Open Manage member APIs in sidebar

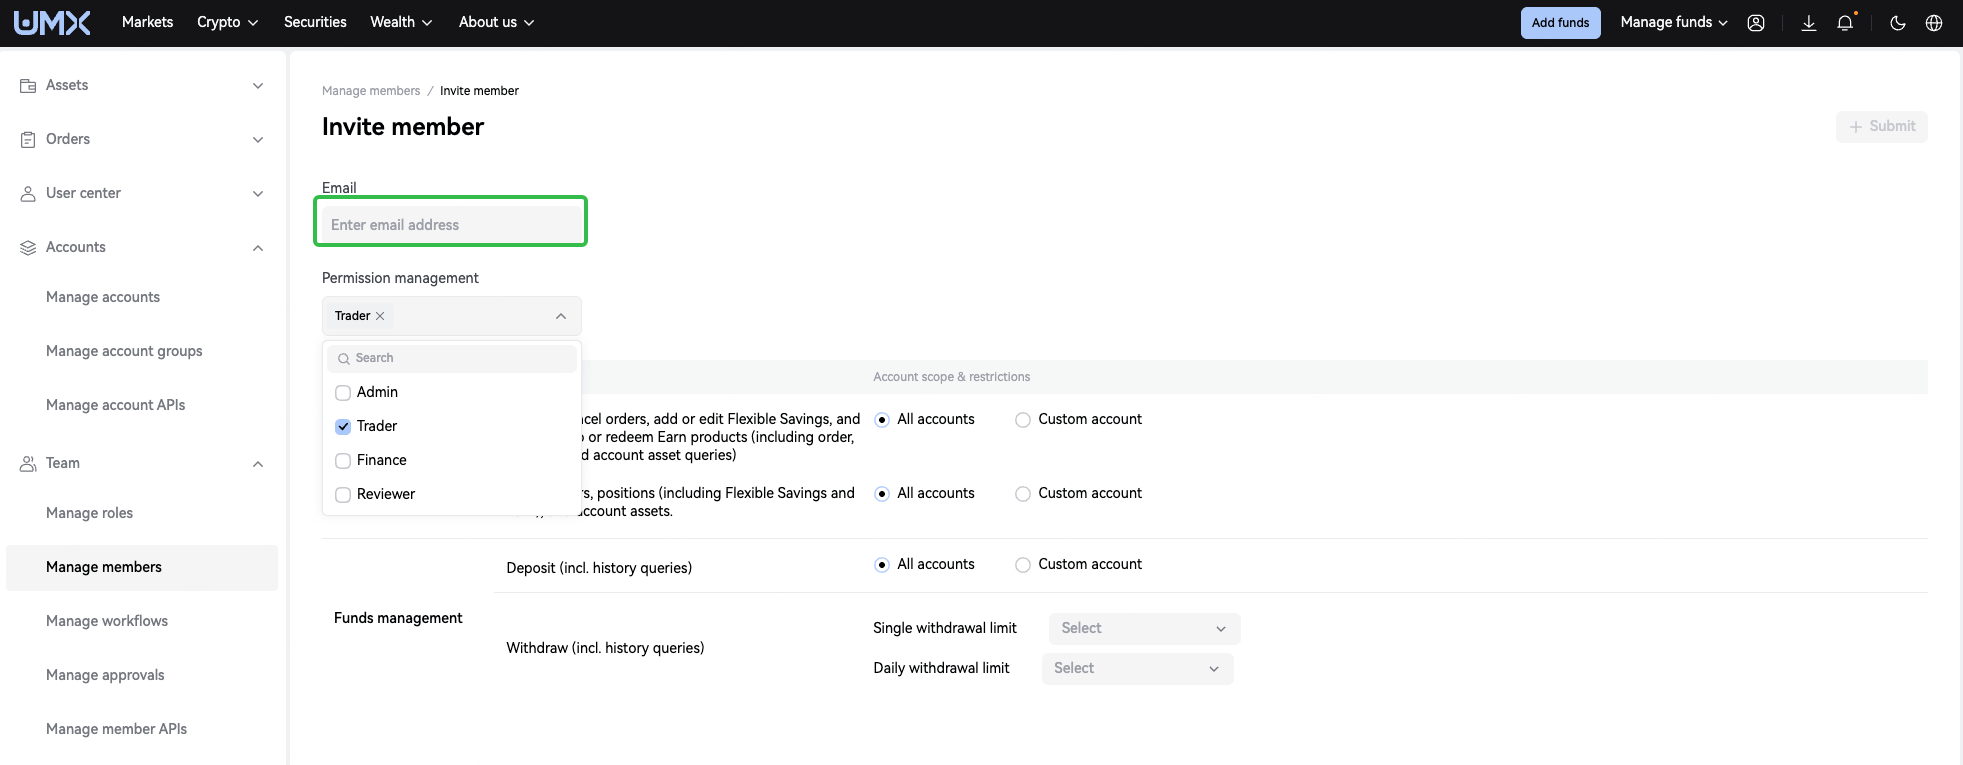tap(116, 729)
